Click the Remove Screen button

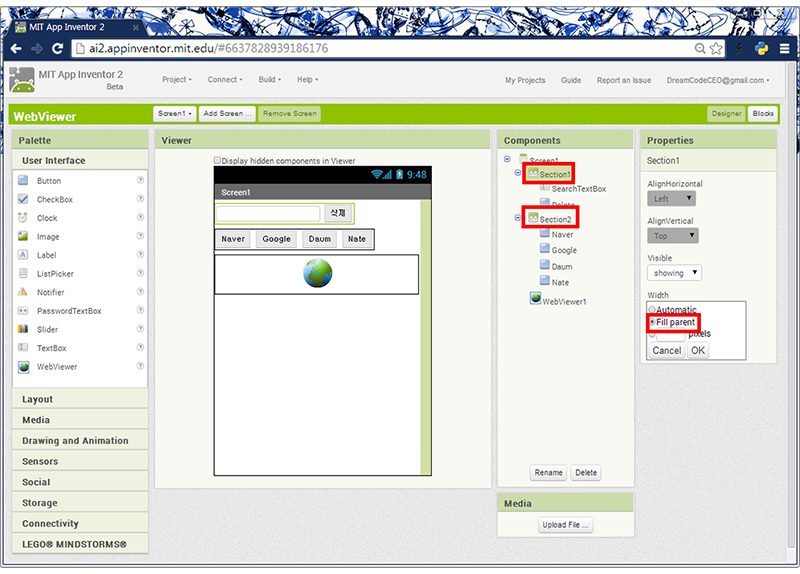[x=289, y=114]
